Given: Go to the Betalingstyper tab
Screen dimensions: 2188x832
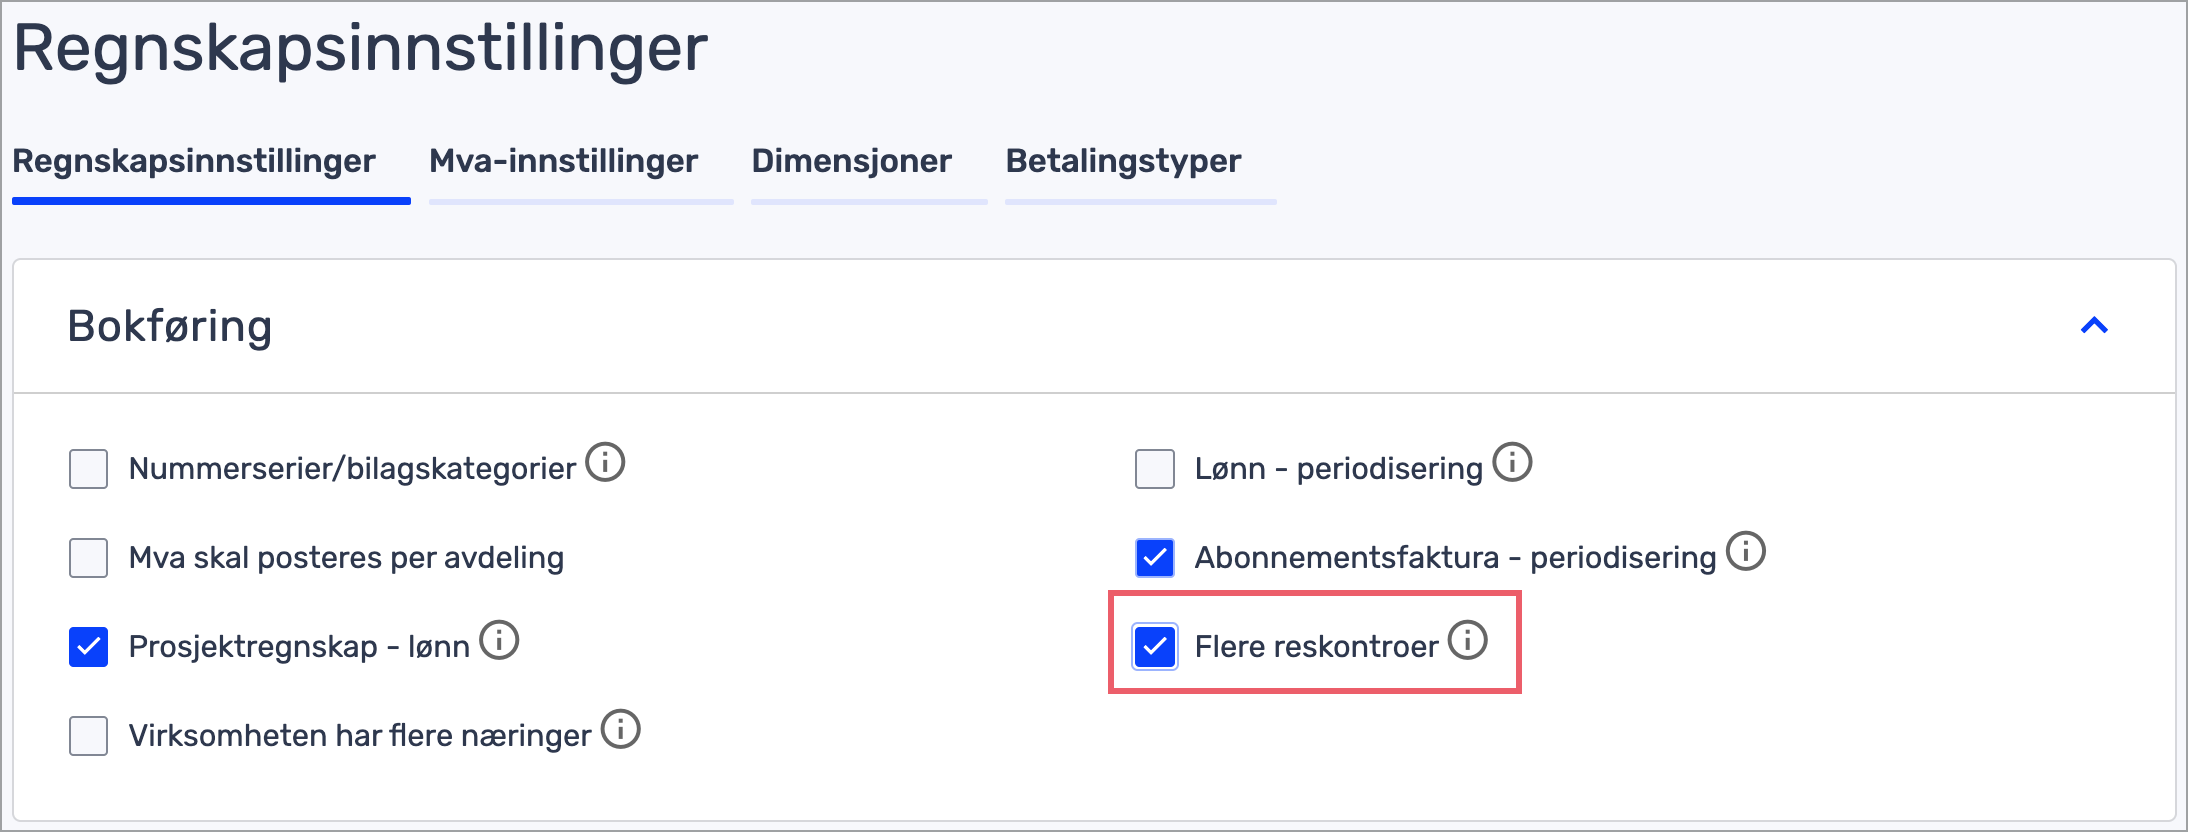Looking at the screenshot, I should (1123, 161).
